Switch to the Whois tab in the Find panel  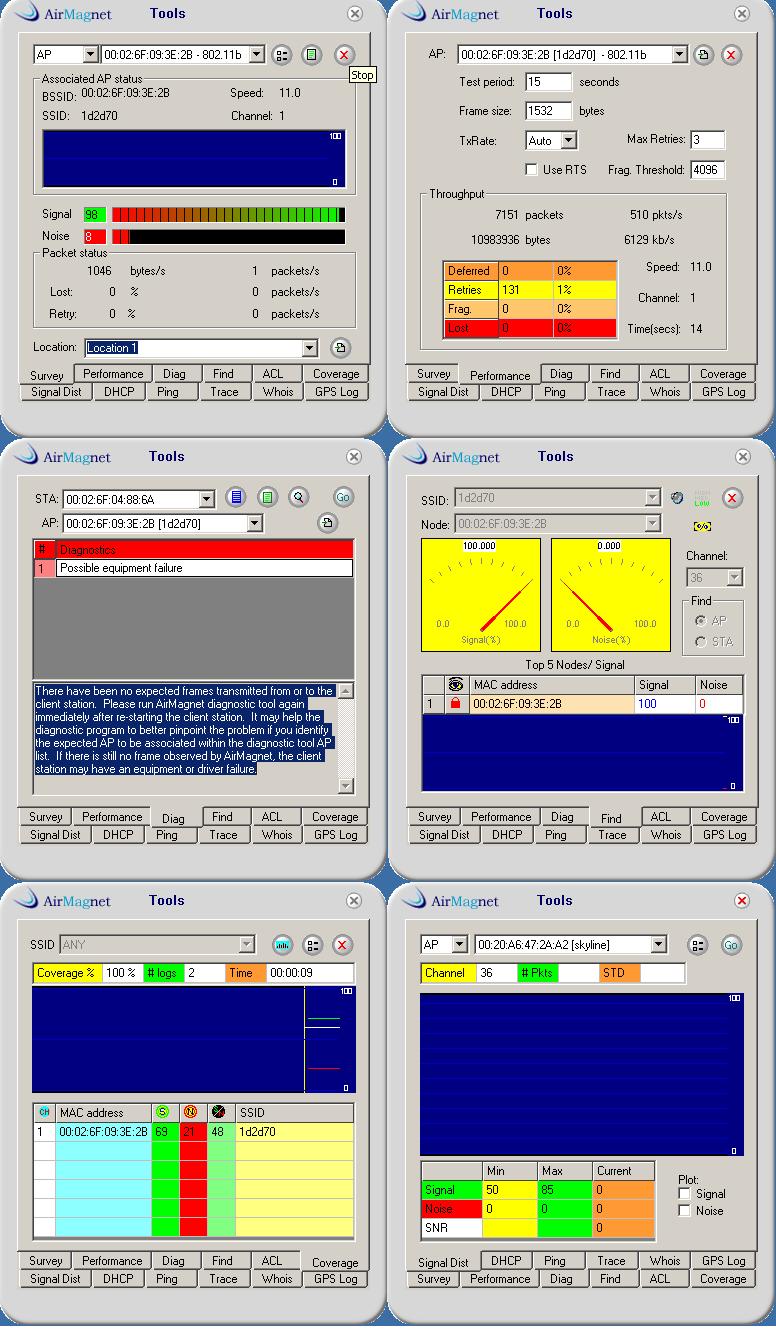click(665, 835)
